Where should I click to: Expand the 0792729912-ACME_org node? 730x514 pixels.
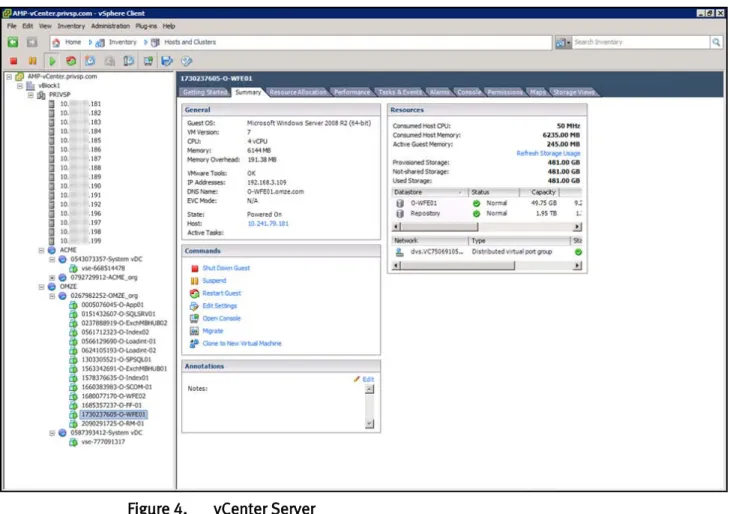coord(52,277)
